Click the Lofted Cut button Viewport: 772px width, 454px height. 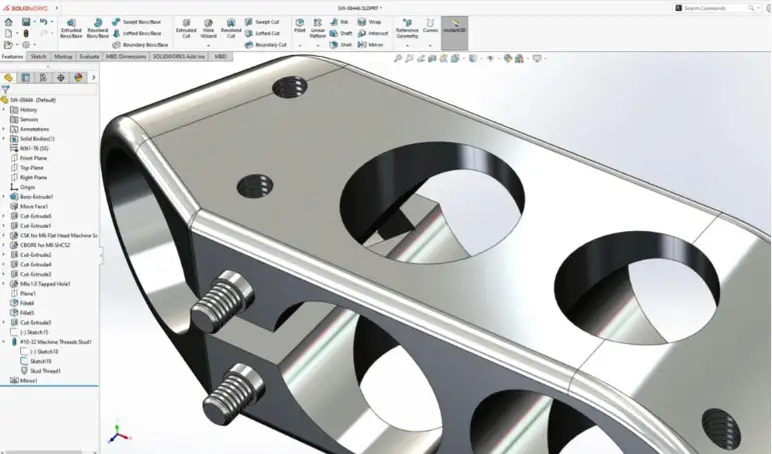(262, 33)
